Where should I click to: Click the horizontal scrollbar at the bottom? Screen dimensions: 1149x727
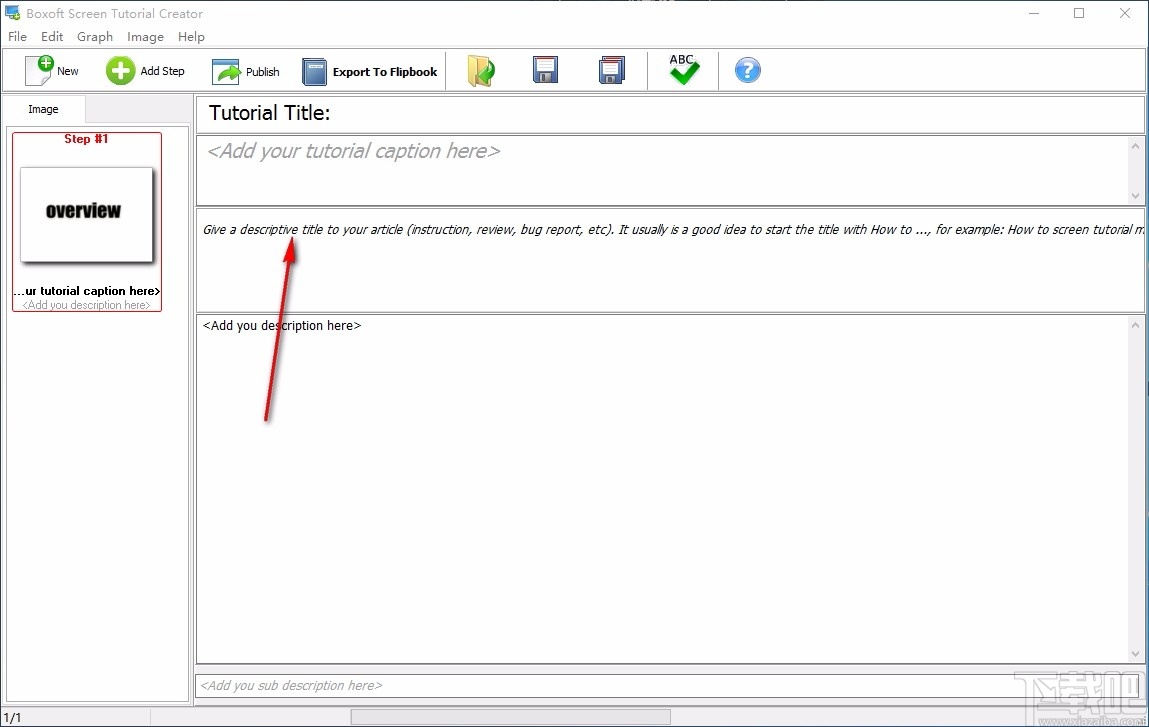tap(508, 715)
